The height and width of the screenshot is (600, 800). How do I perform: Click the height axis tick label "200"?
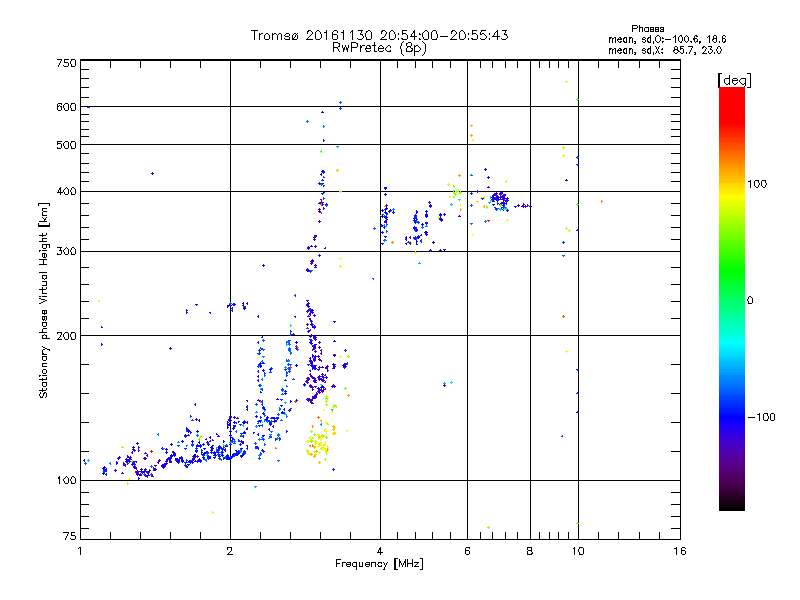coord(67,336)
